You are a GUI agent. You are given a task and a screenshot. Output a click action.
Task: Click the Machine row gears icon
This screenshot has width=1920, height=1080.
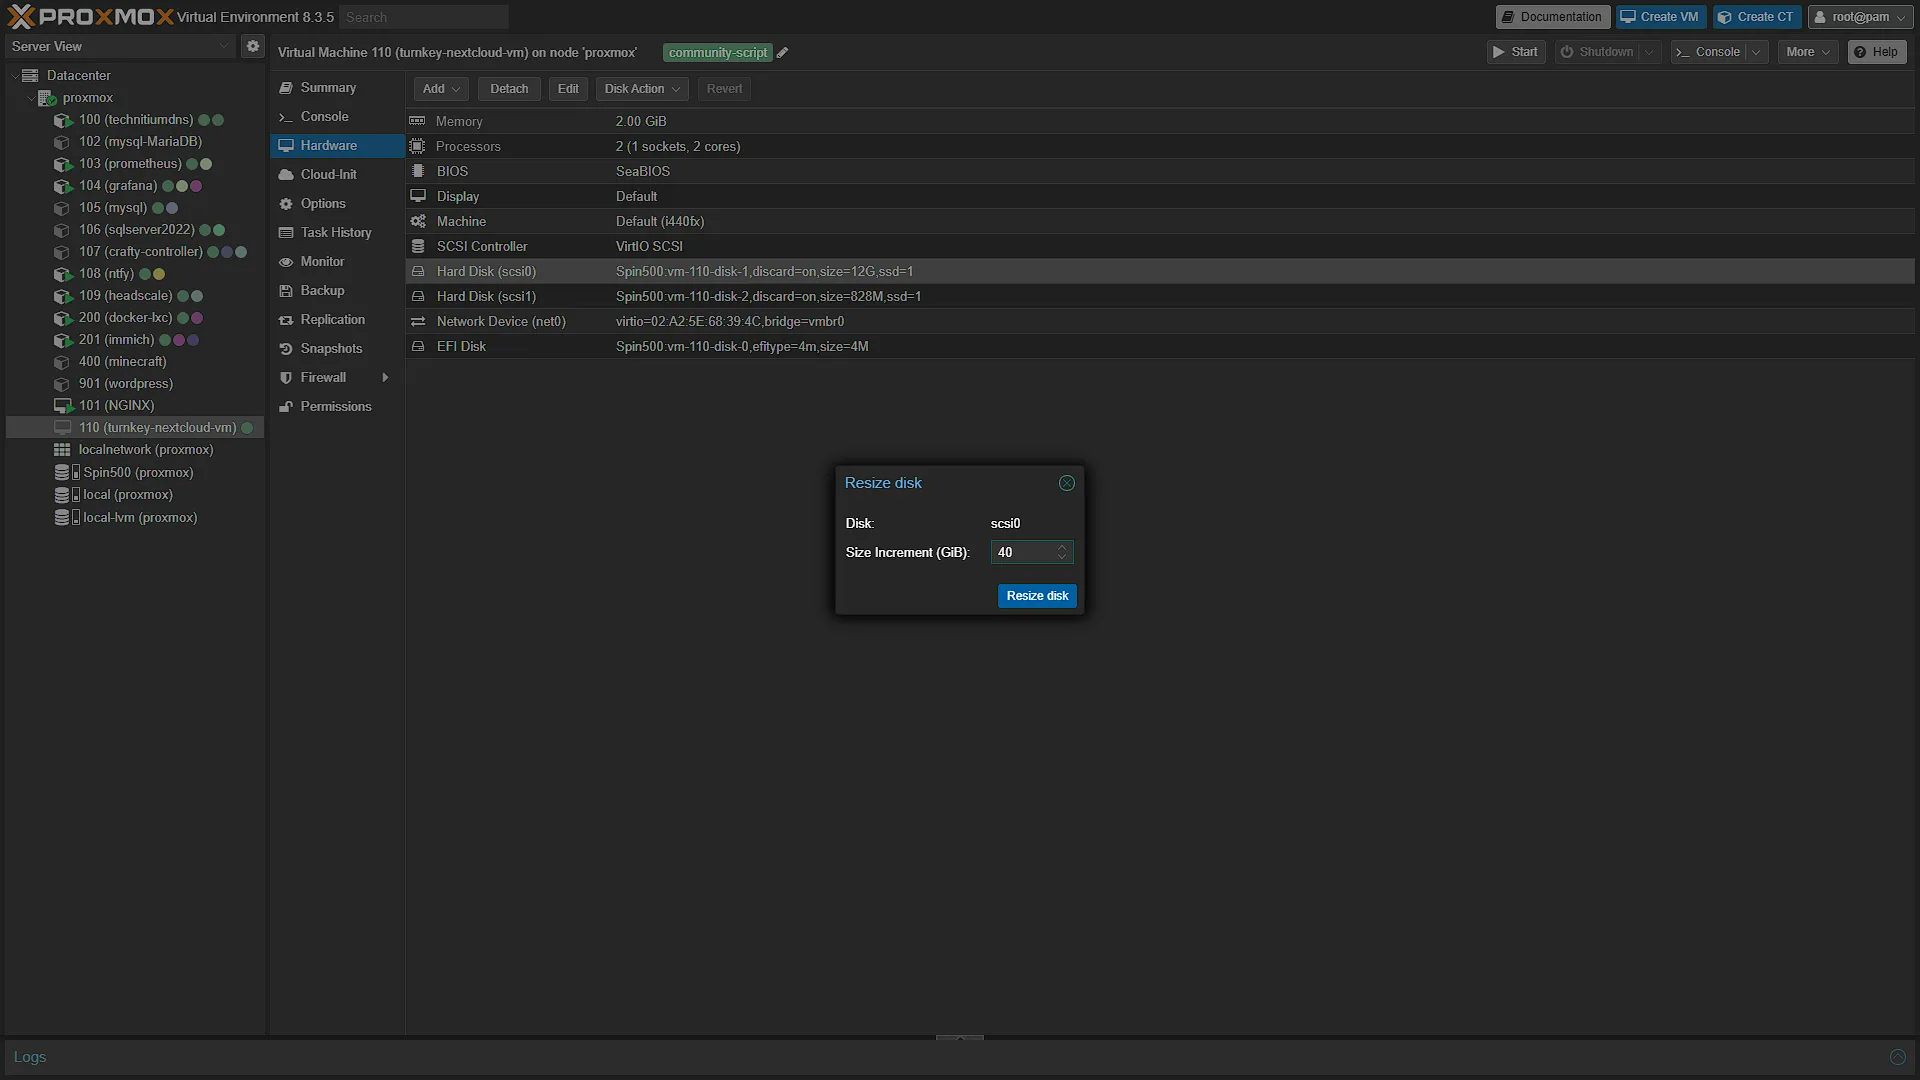pos(418,221)
